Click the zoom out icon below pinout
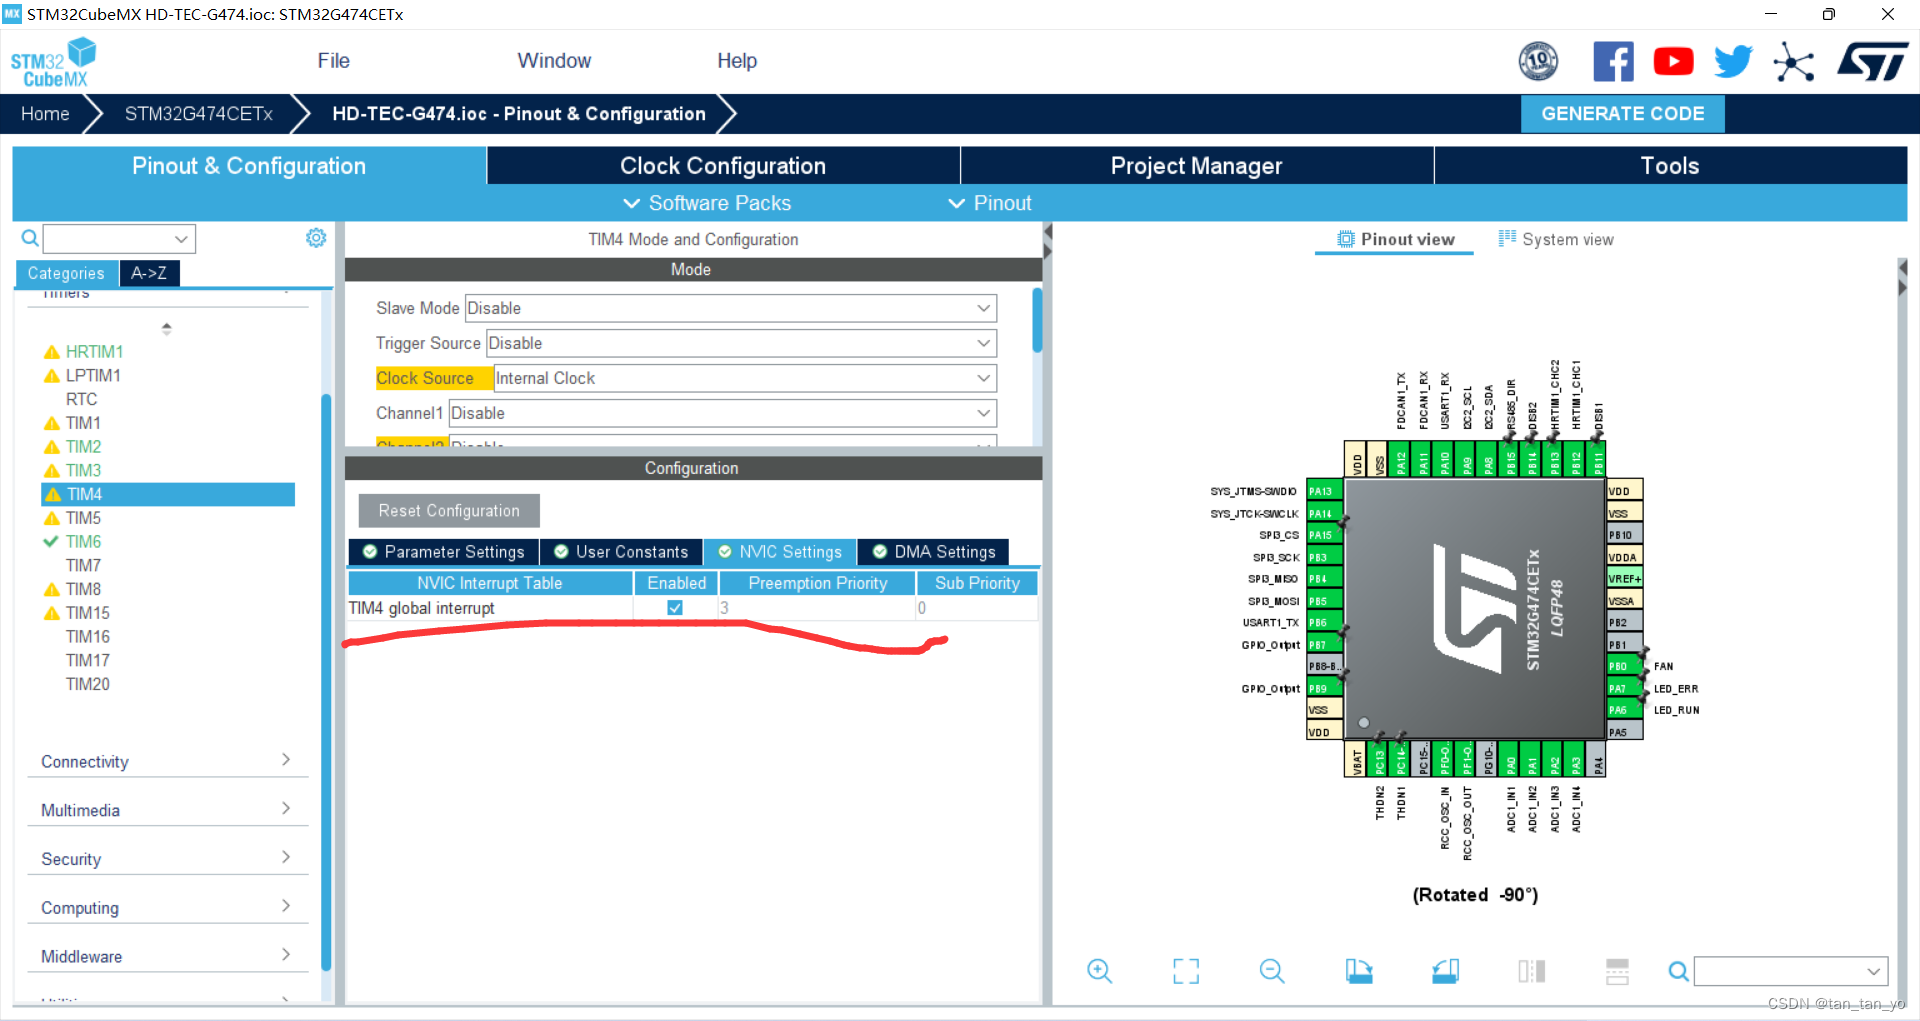The height and width of the screenshot is (1021, 1920). tap(1272, 970)
